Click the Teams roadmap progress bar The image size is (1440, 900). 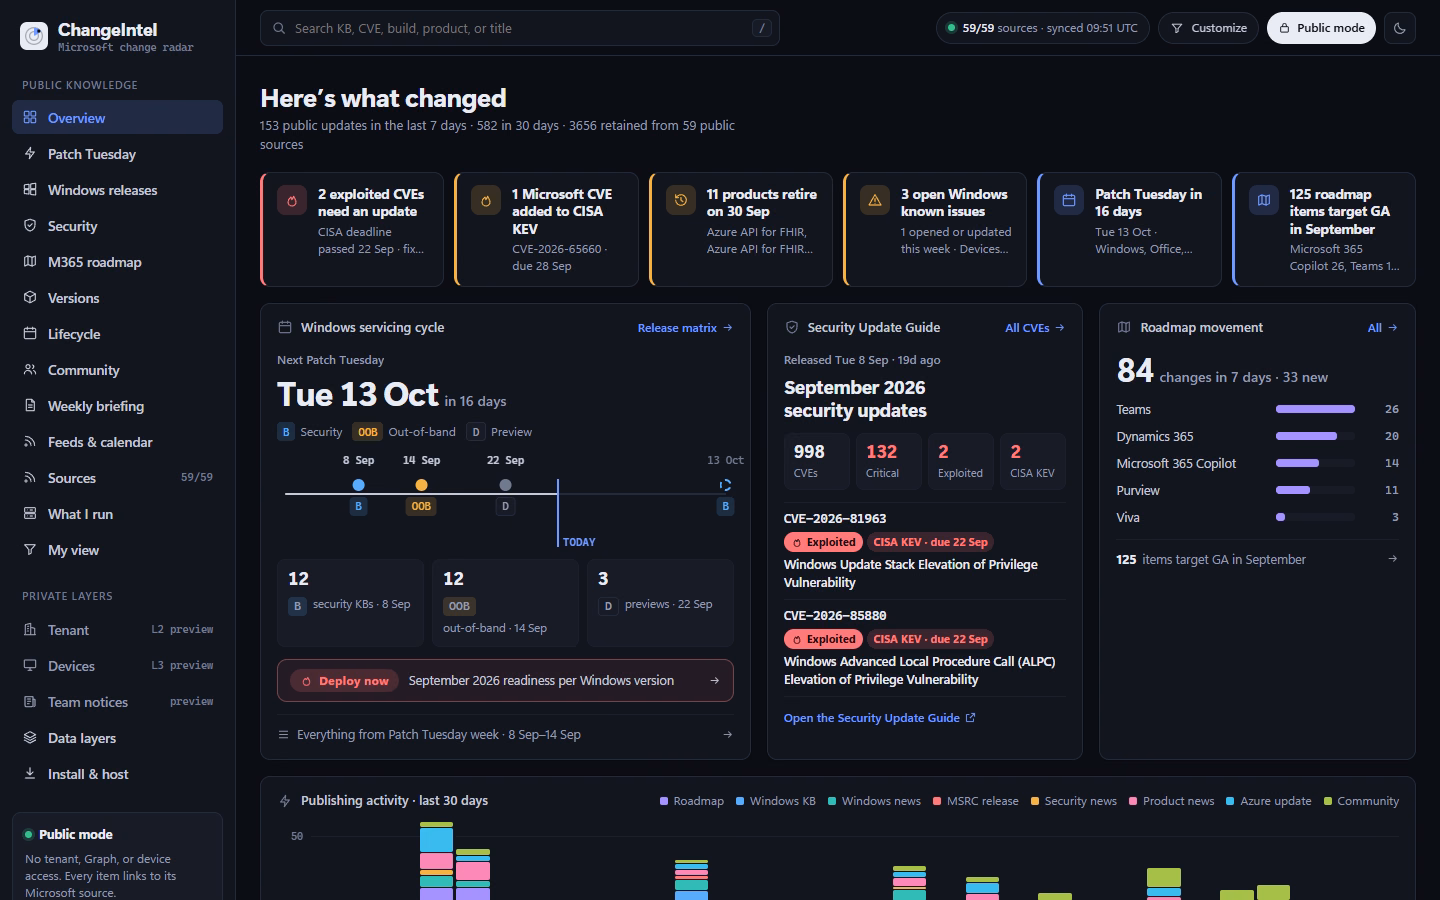(1315, 409)
